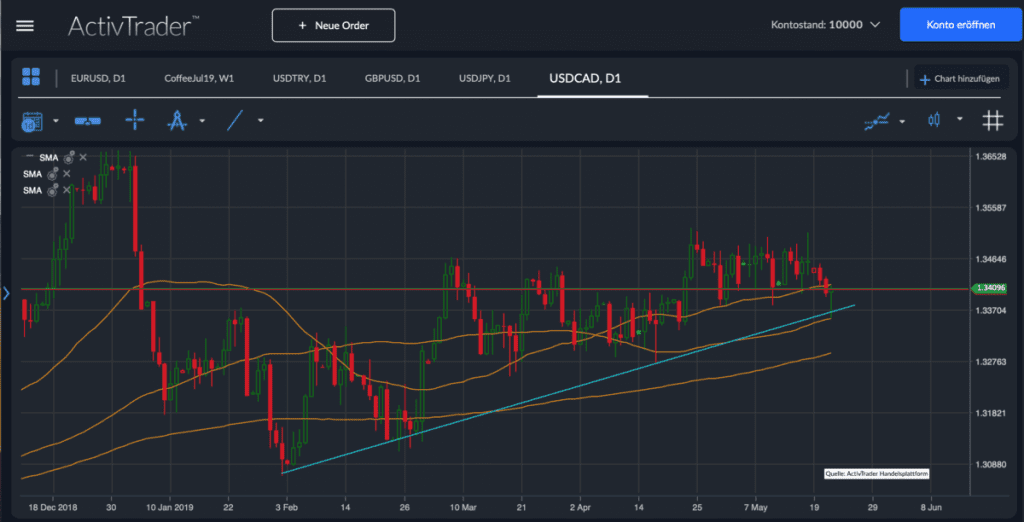1024x522 pixels.
Task: Click the 3 Feb date label
Action: click(x=286, y=506)
